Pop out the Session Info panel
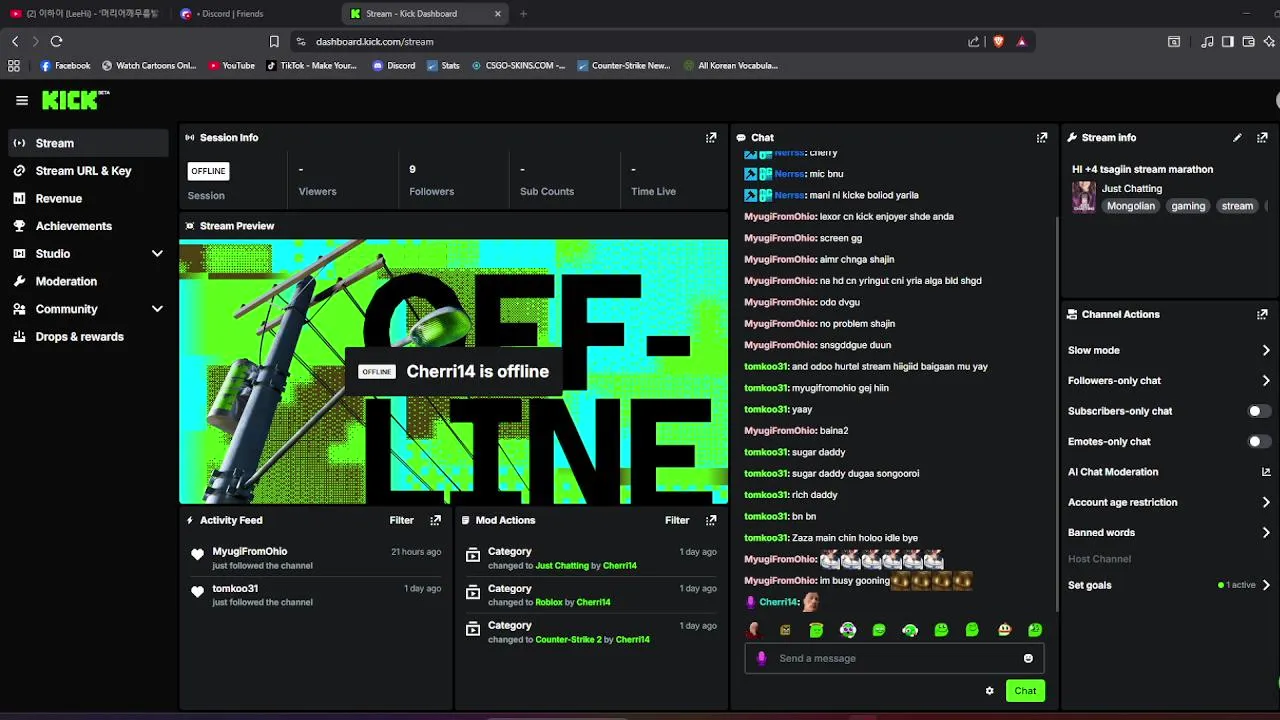The image size is (1280, 720). (x=711, y=138)
